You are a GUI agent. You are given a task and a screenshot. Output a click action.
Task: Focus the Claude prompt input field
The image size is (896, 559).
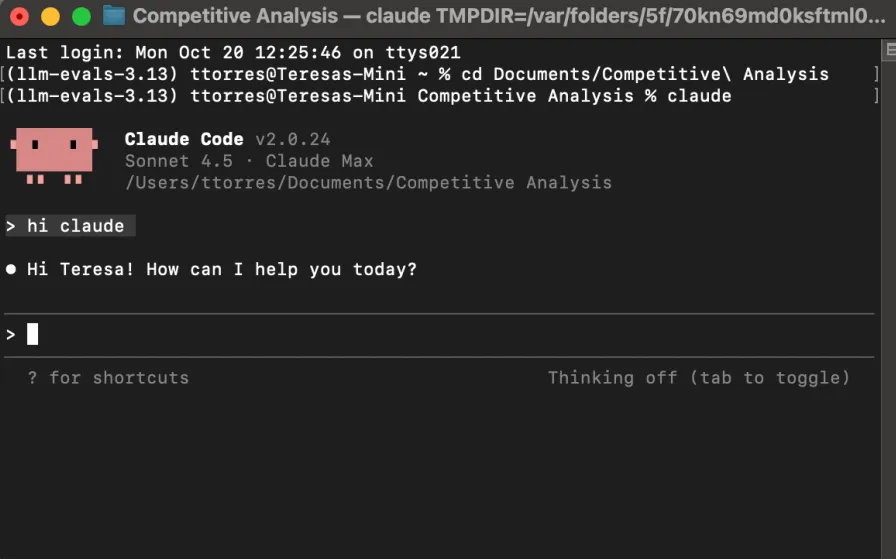tap(439, 335)
